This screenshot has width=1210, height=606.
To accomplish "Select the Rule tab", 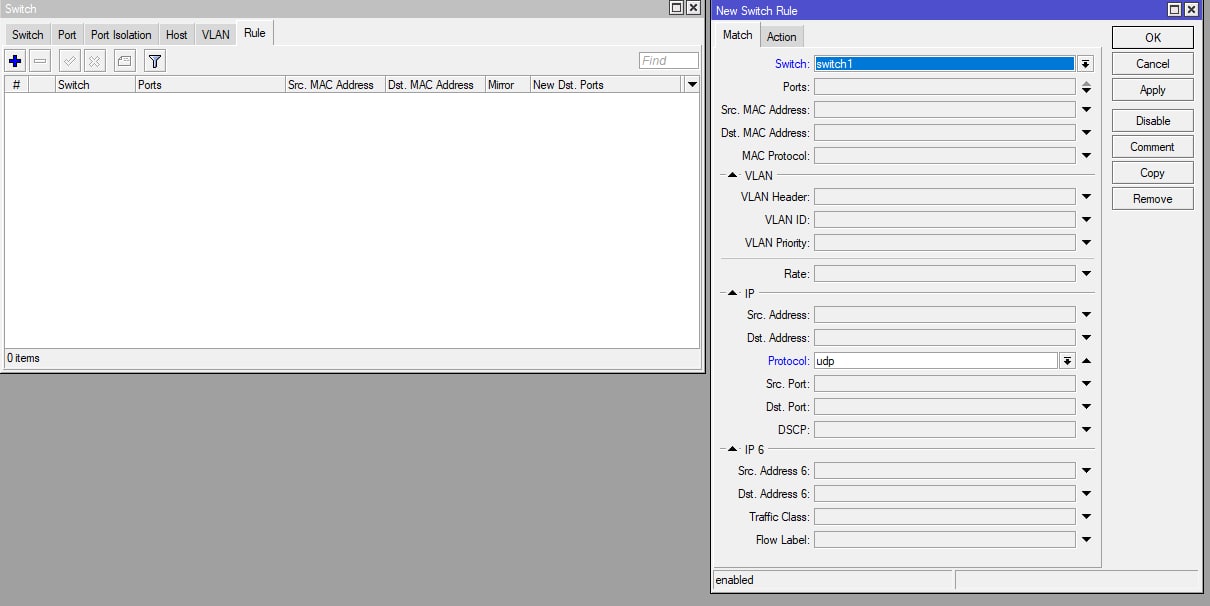I will (x=255, y=34).
